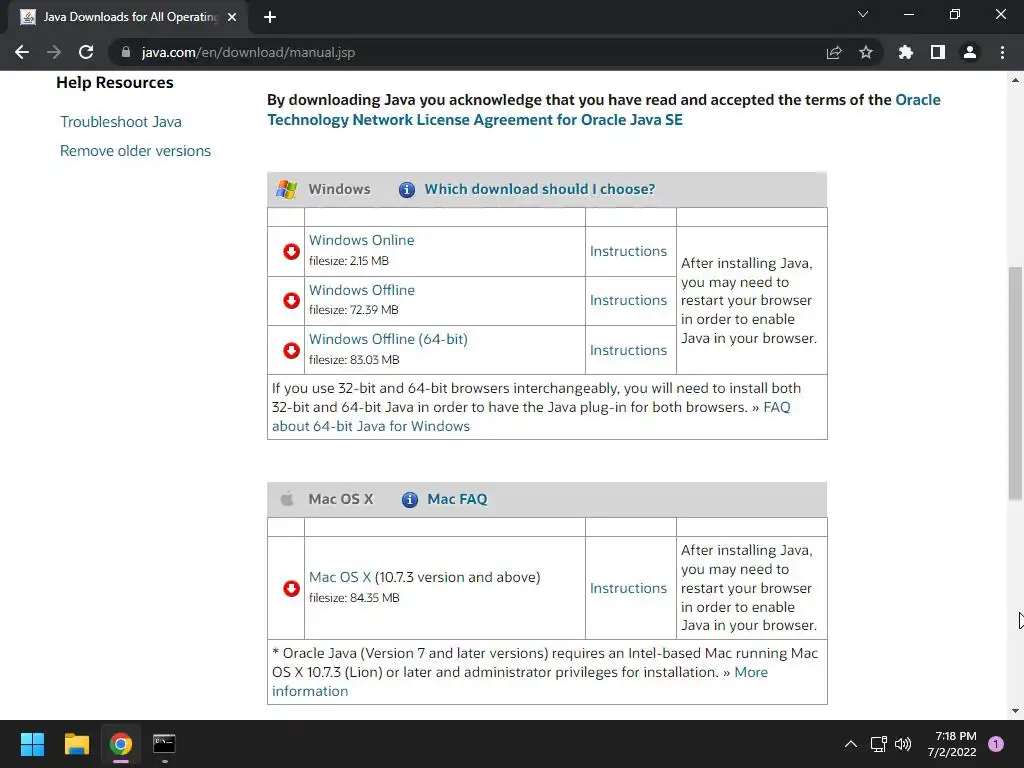
Task: Open the Mac FAQ link
Action: click(457, 500)
